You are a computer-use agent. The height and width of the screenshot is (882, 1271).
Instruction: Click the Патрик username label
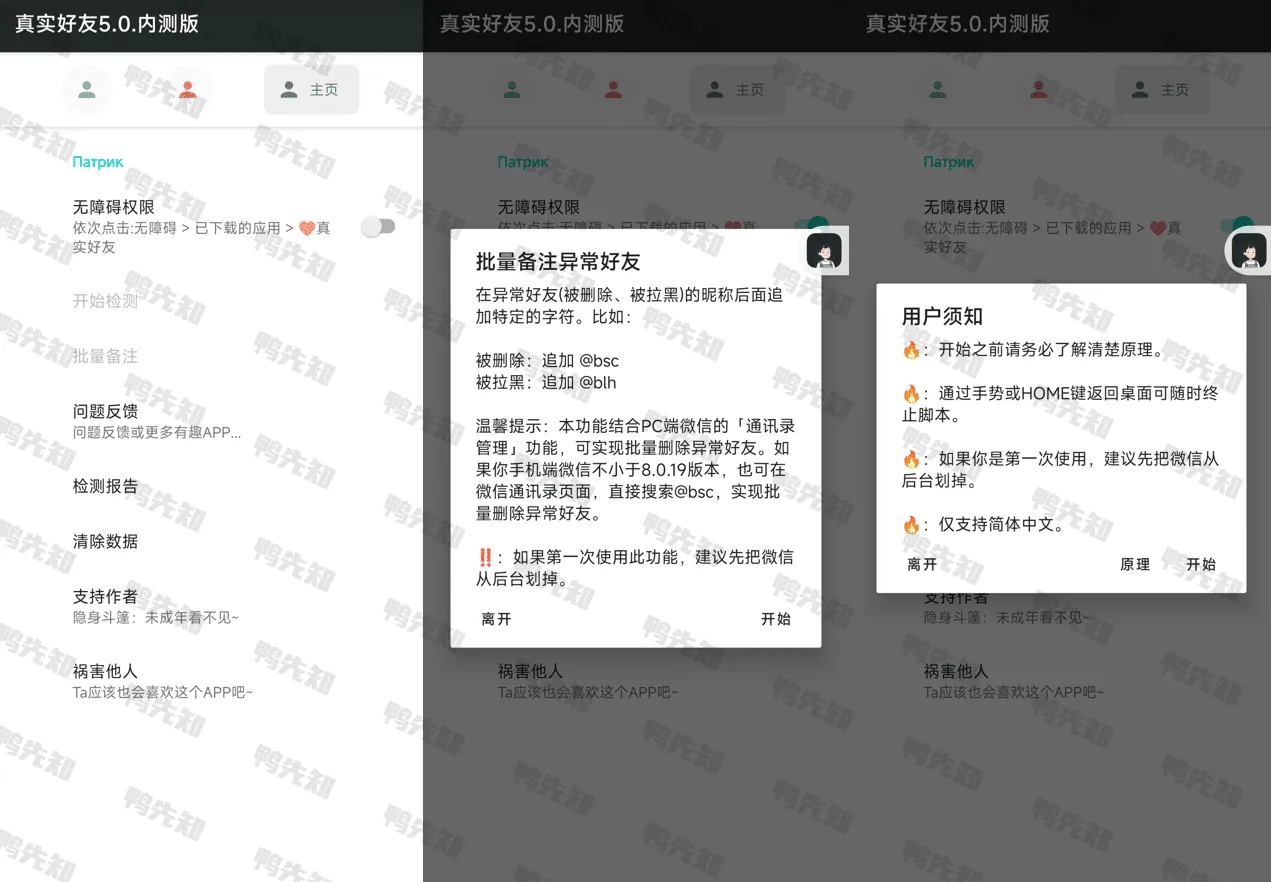(x=96, y=161)
